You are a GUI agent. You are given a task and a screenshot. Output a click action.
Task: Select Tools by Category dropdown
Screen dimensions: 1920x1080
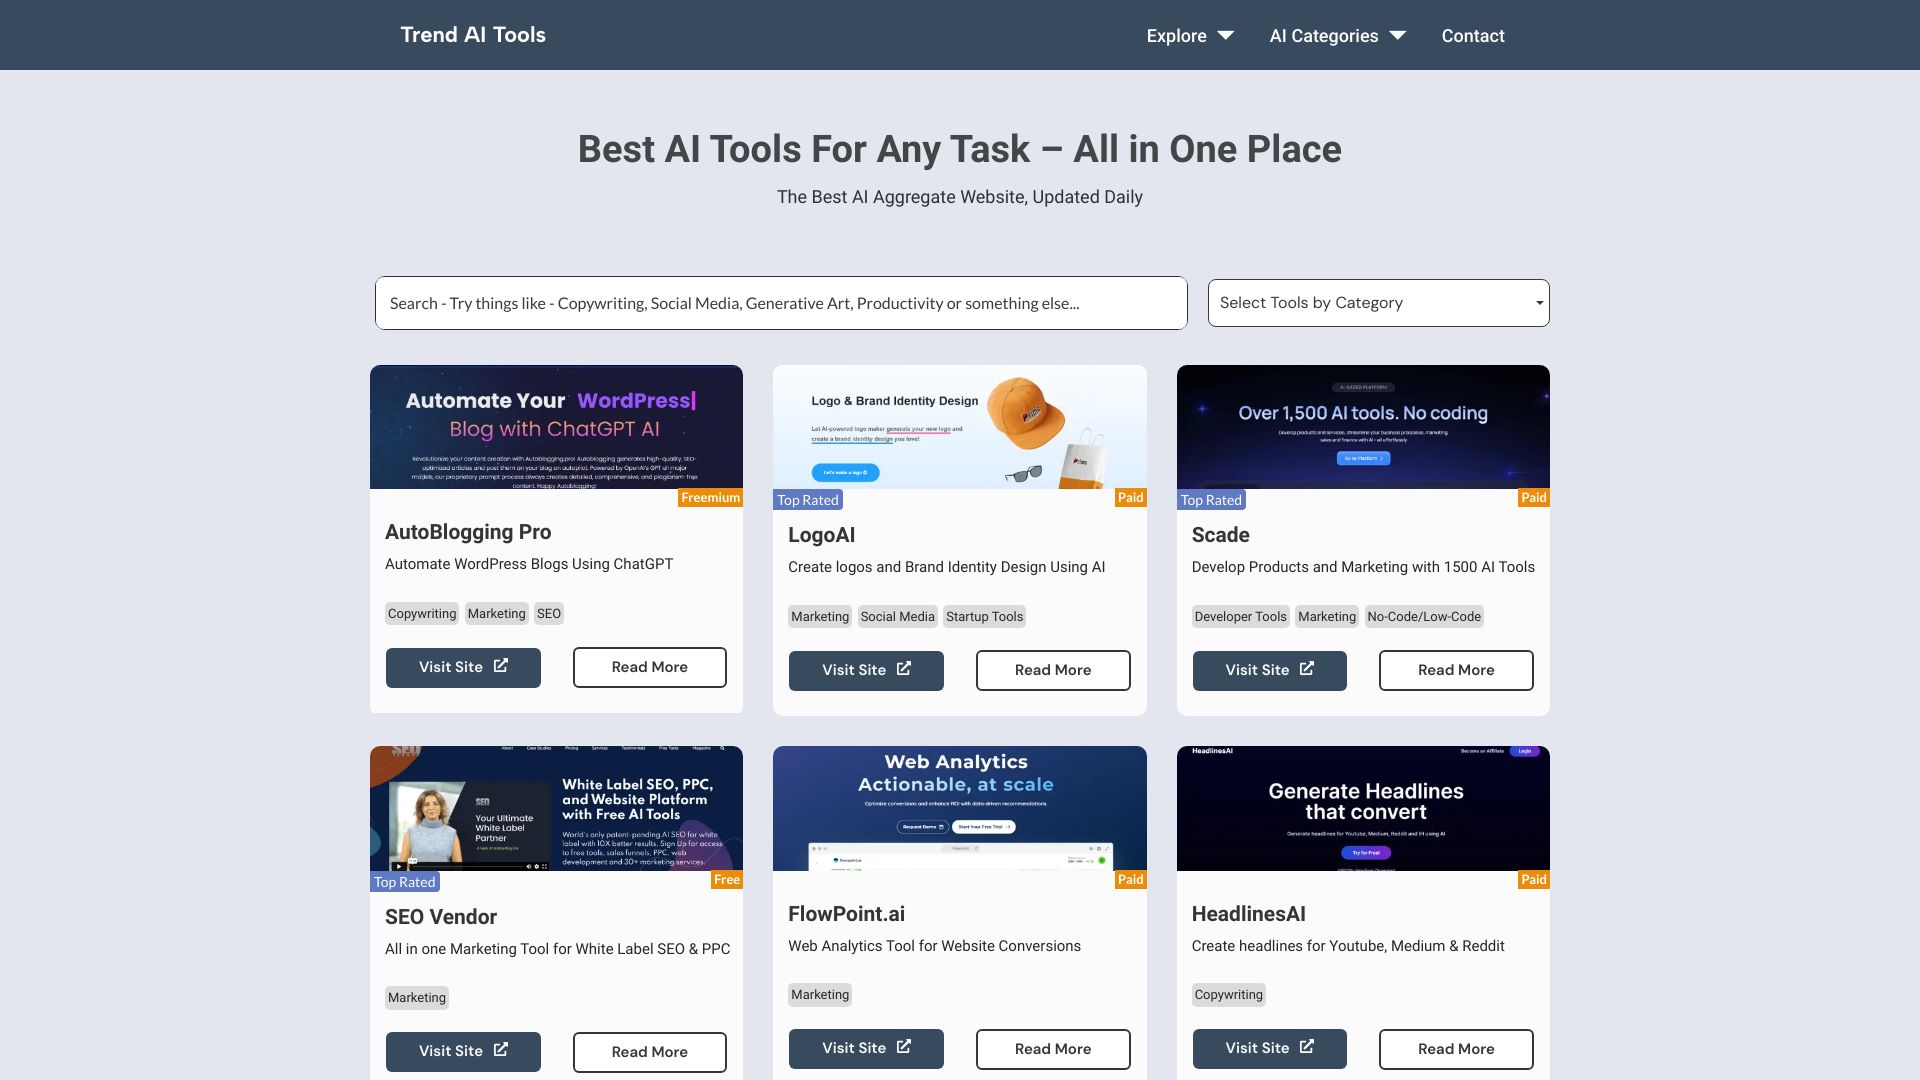1377,302
